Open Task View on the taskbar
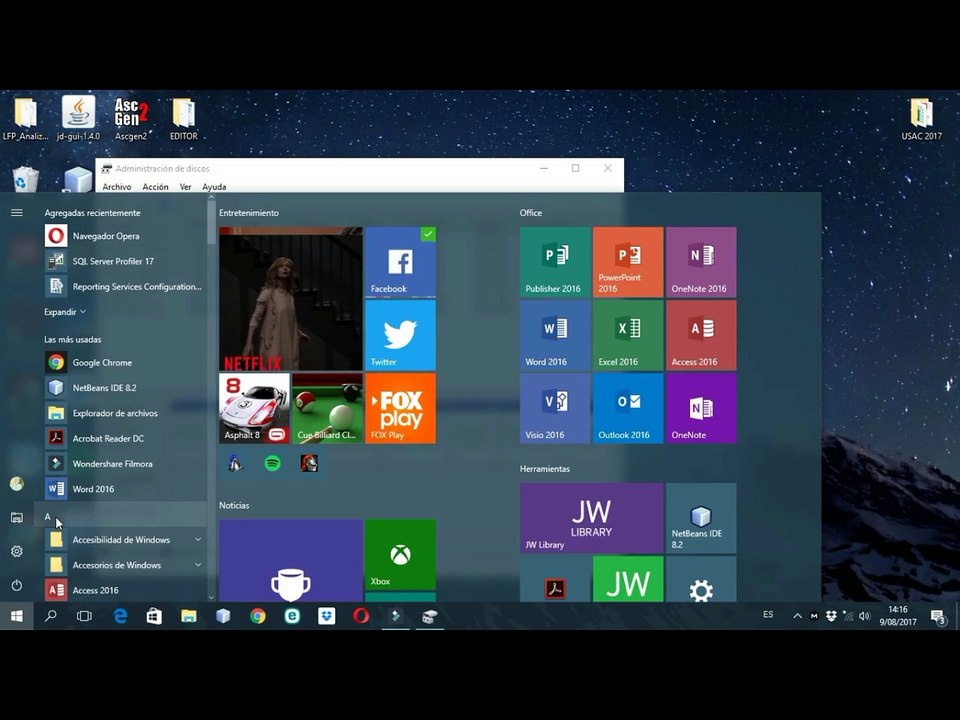This screenshot has width=960, height=720. (84, 617)
